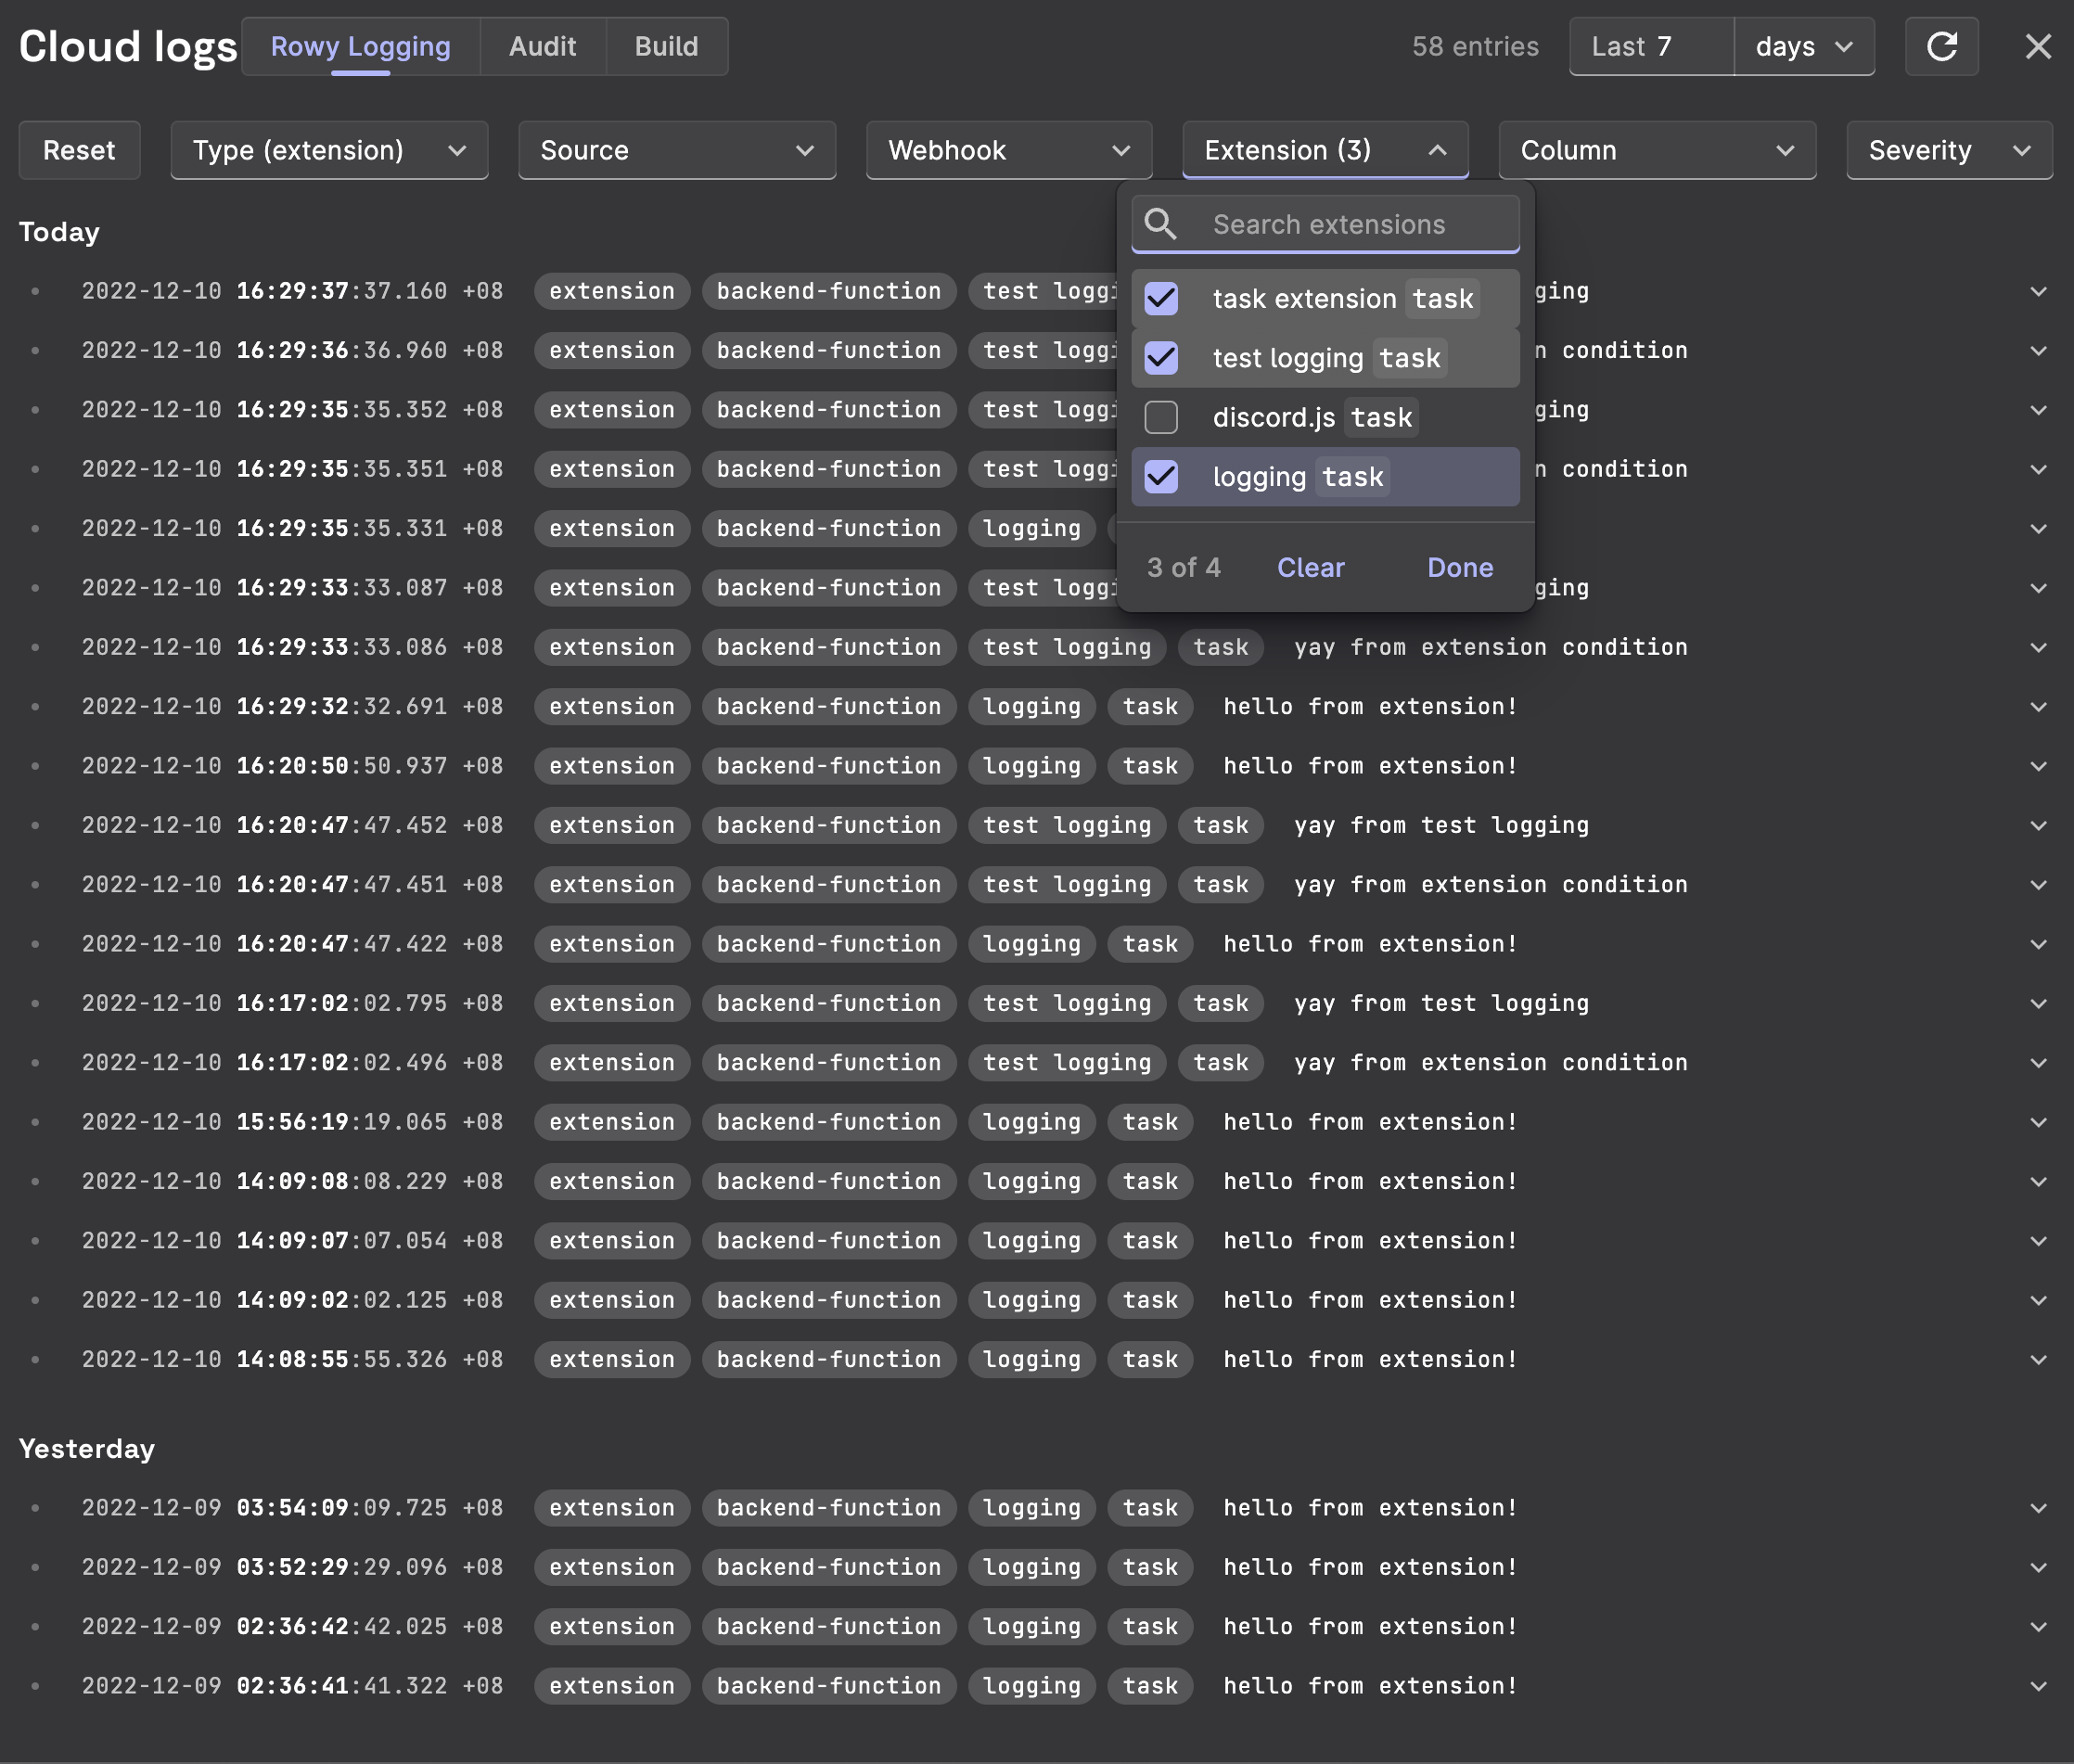The image size is (2074, 1764).
Task: Expand the 16:29:35.331 log entry
Action: tap(2038, 529)
